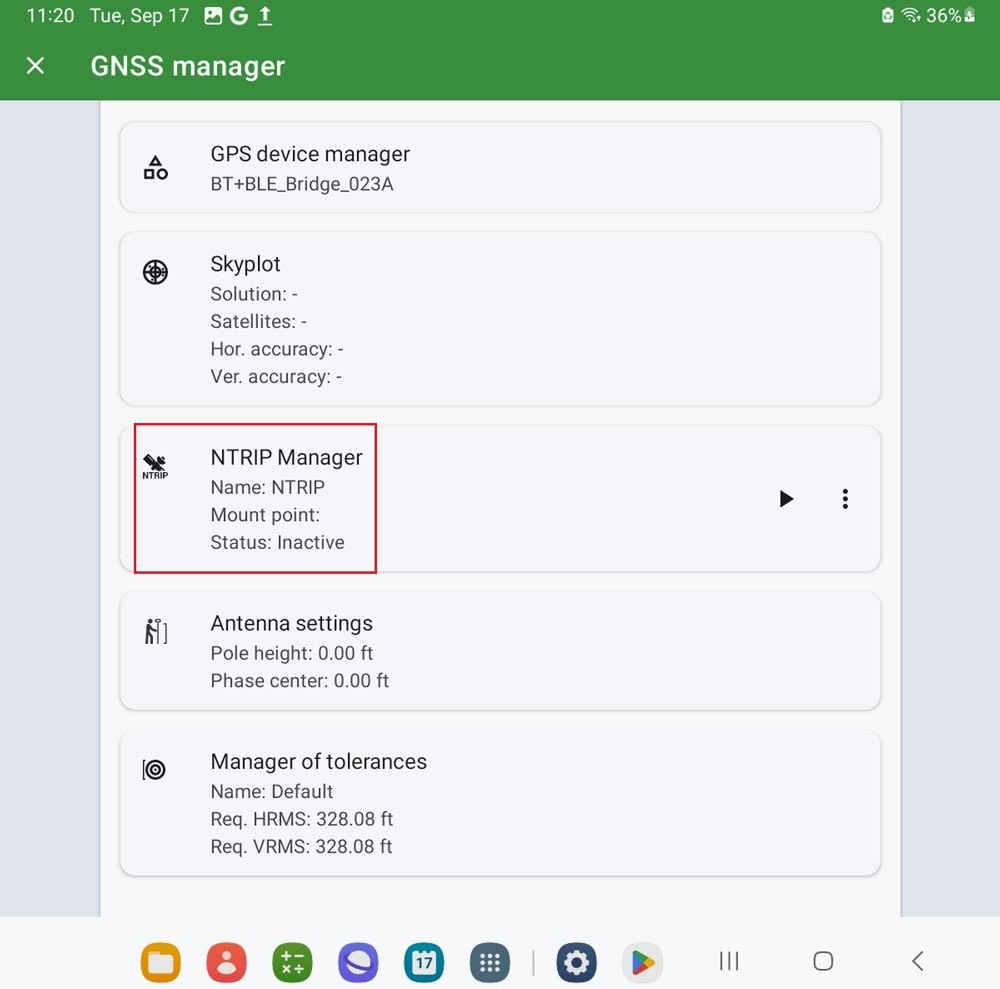Viewport: 1000px width, 989px height.
Task: Open the Calendar app in taskbar
Action: click(424, 962)
